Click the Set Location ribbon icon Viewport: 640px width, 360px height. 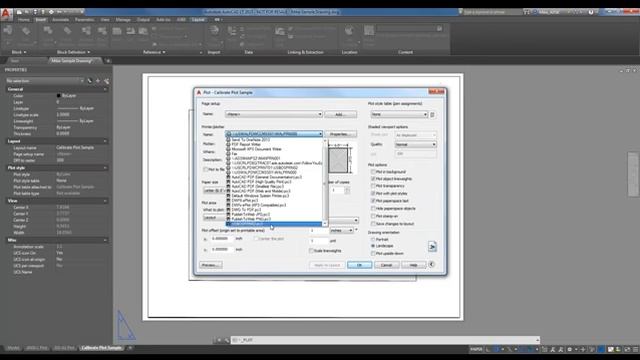click(349, 31)
